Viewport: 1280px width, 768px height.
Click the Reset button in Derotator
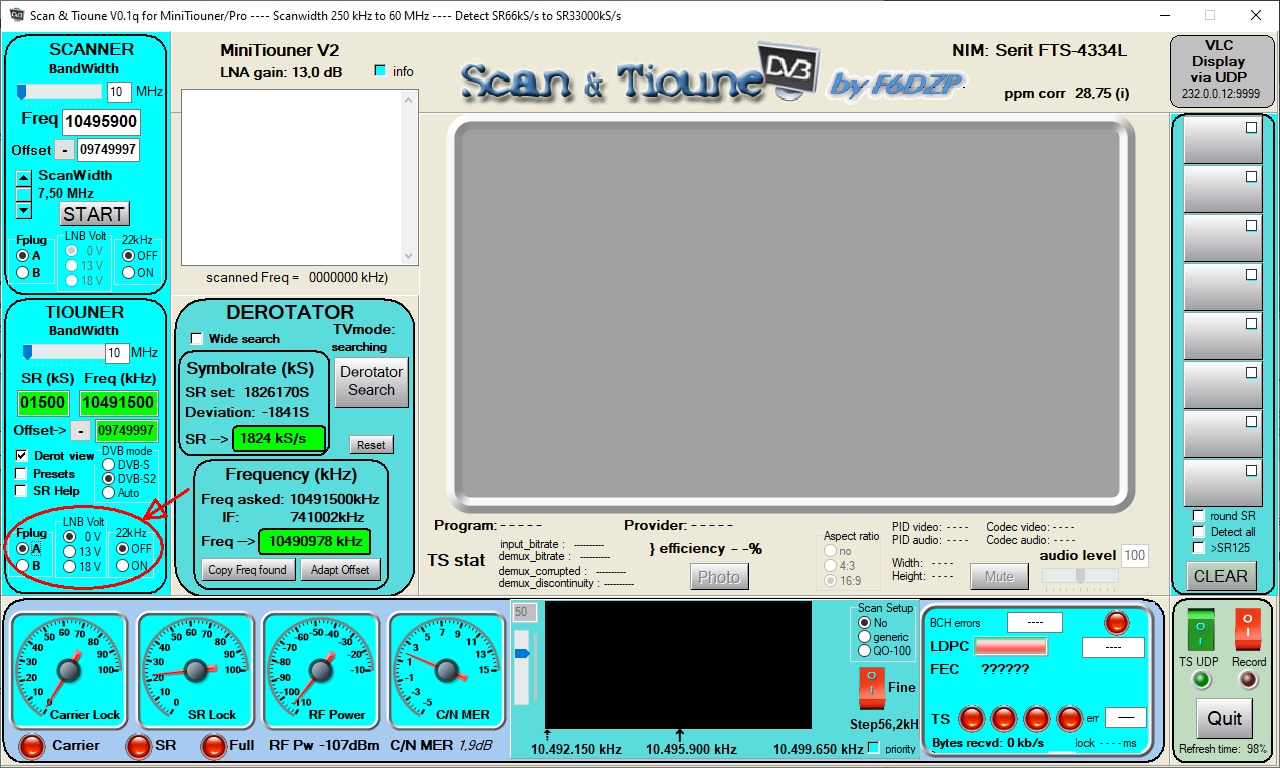(x=372, y=445)
